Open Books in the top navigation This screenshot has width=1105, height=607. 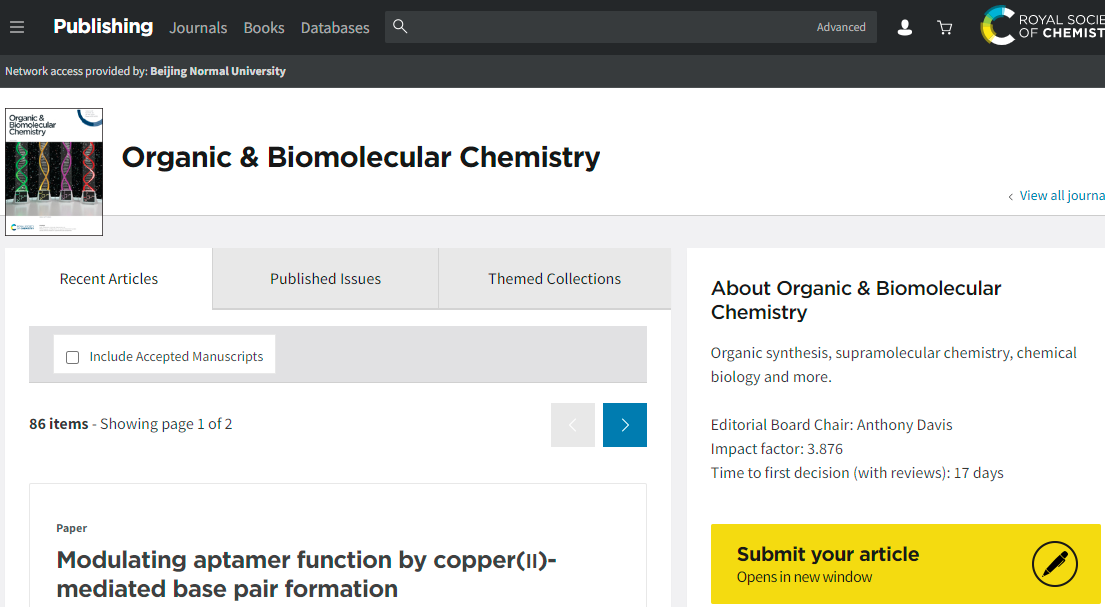pyautogui.click(x=264, y=28)
